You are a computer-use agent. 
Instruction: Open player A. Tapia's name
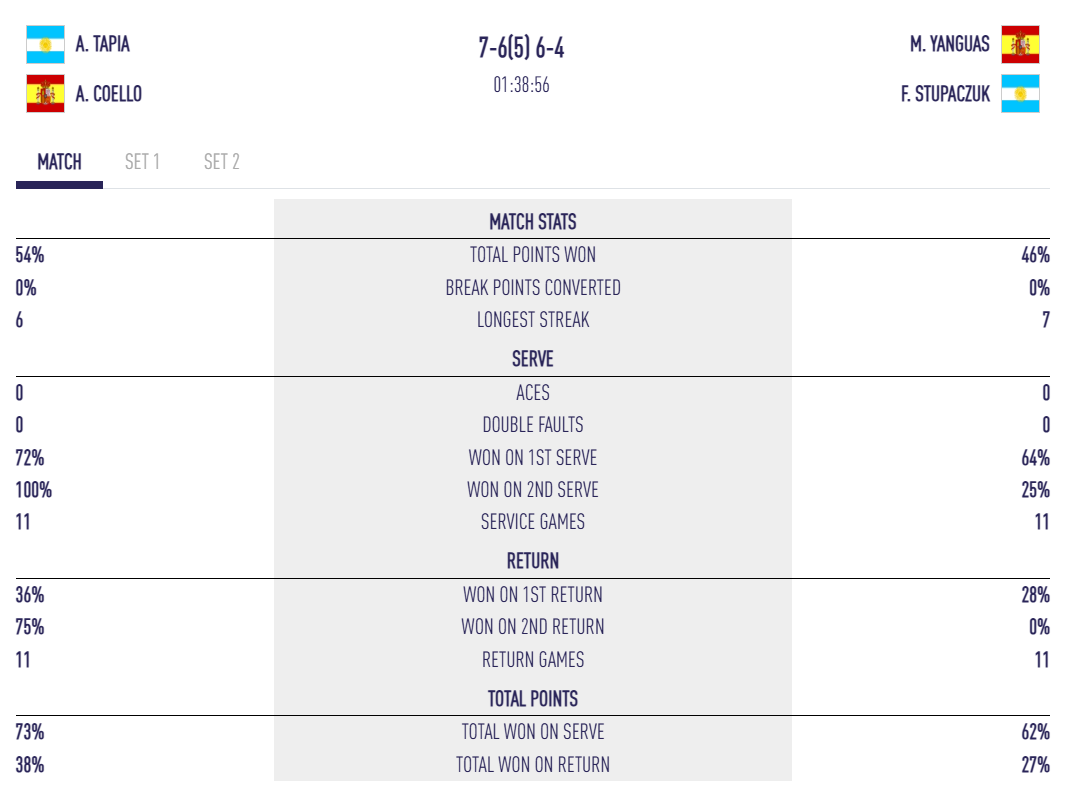pyautogui.click(x=103, y=45)
